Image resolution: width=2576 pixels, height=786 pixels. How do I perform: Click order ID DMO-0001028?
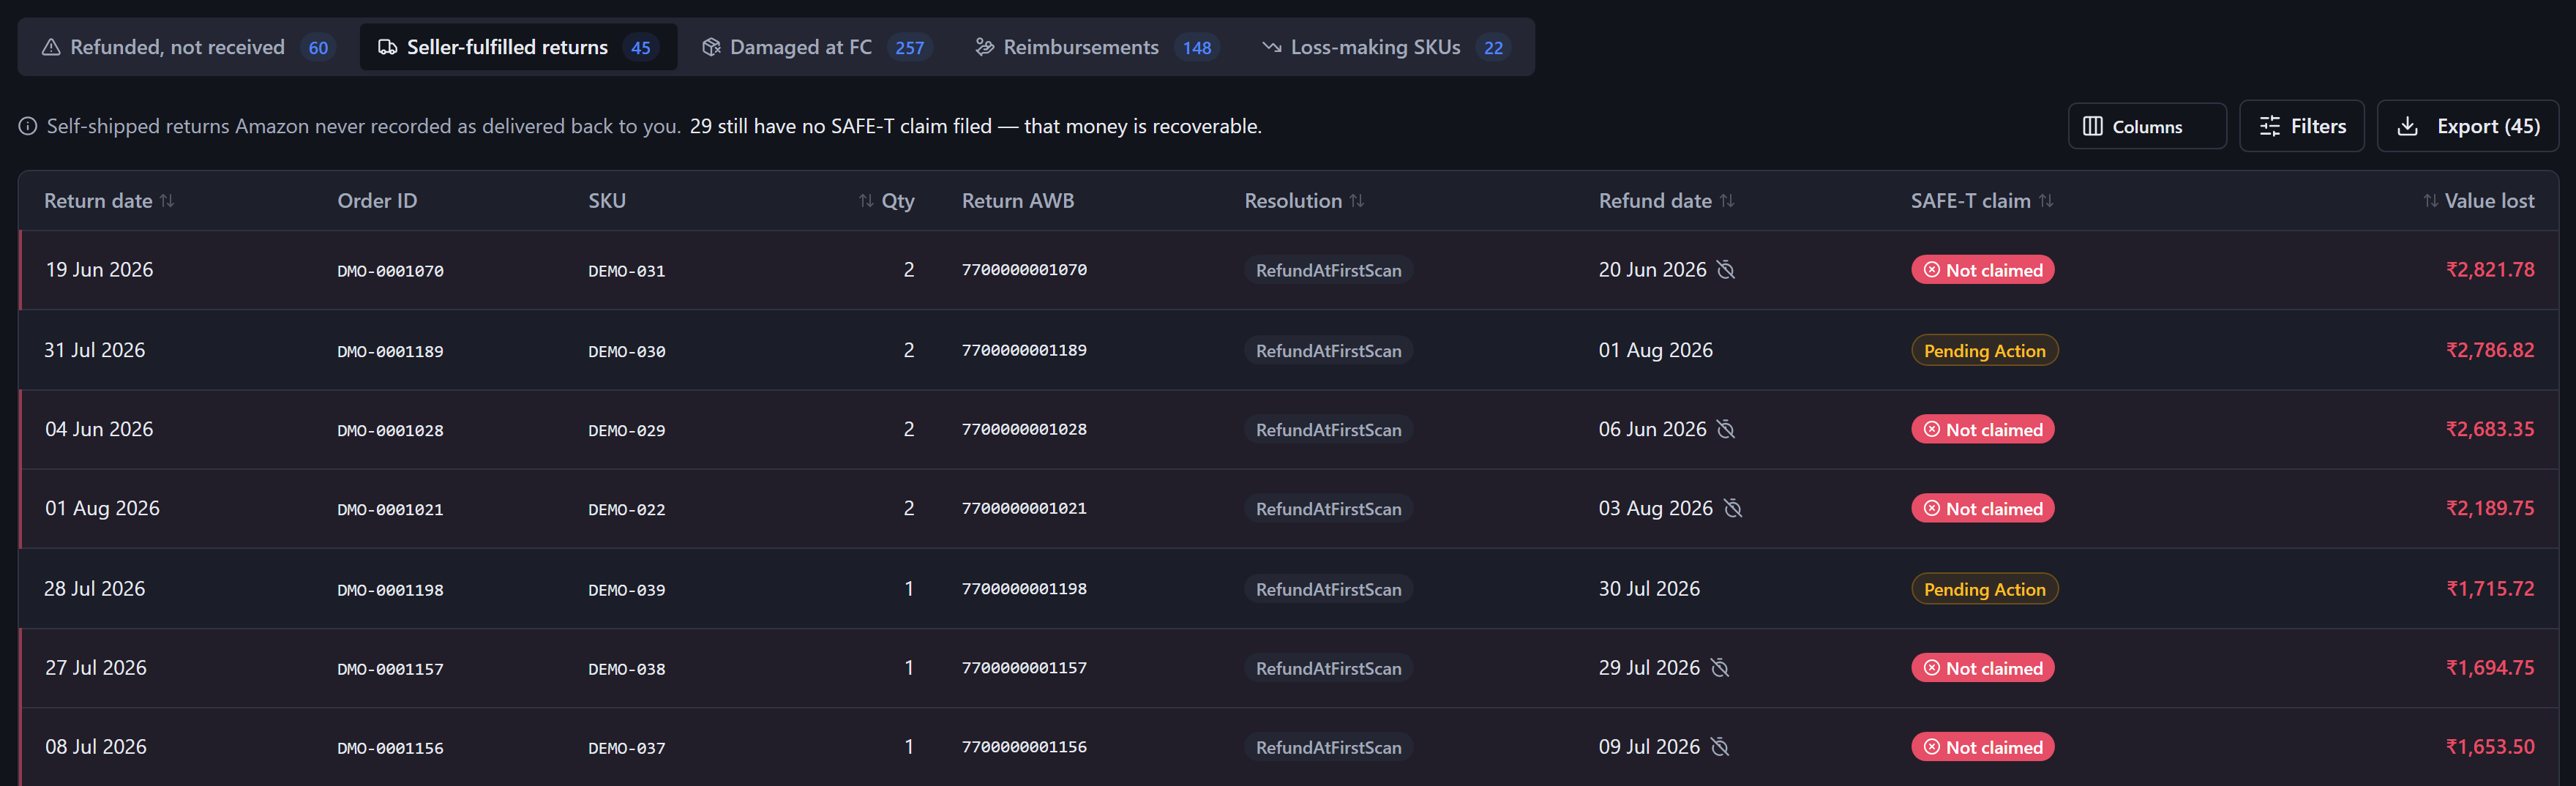click(390, 430)
